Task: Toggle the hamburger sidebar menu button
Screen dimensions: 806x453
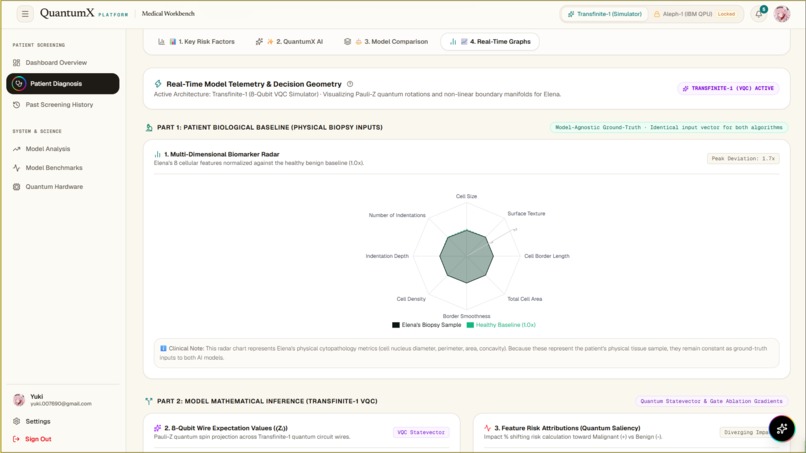Action: 25,14
